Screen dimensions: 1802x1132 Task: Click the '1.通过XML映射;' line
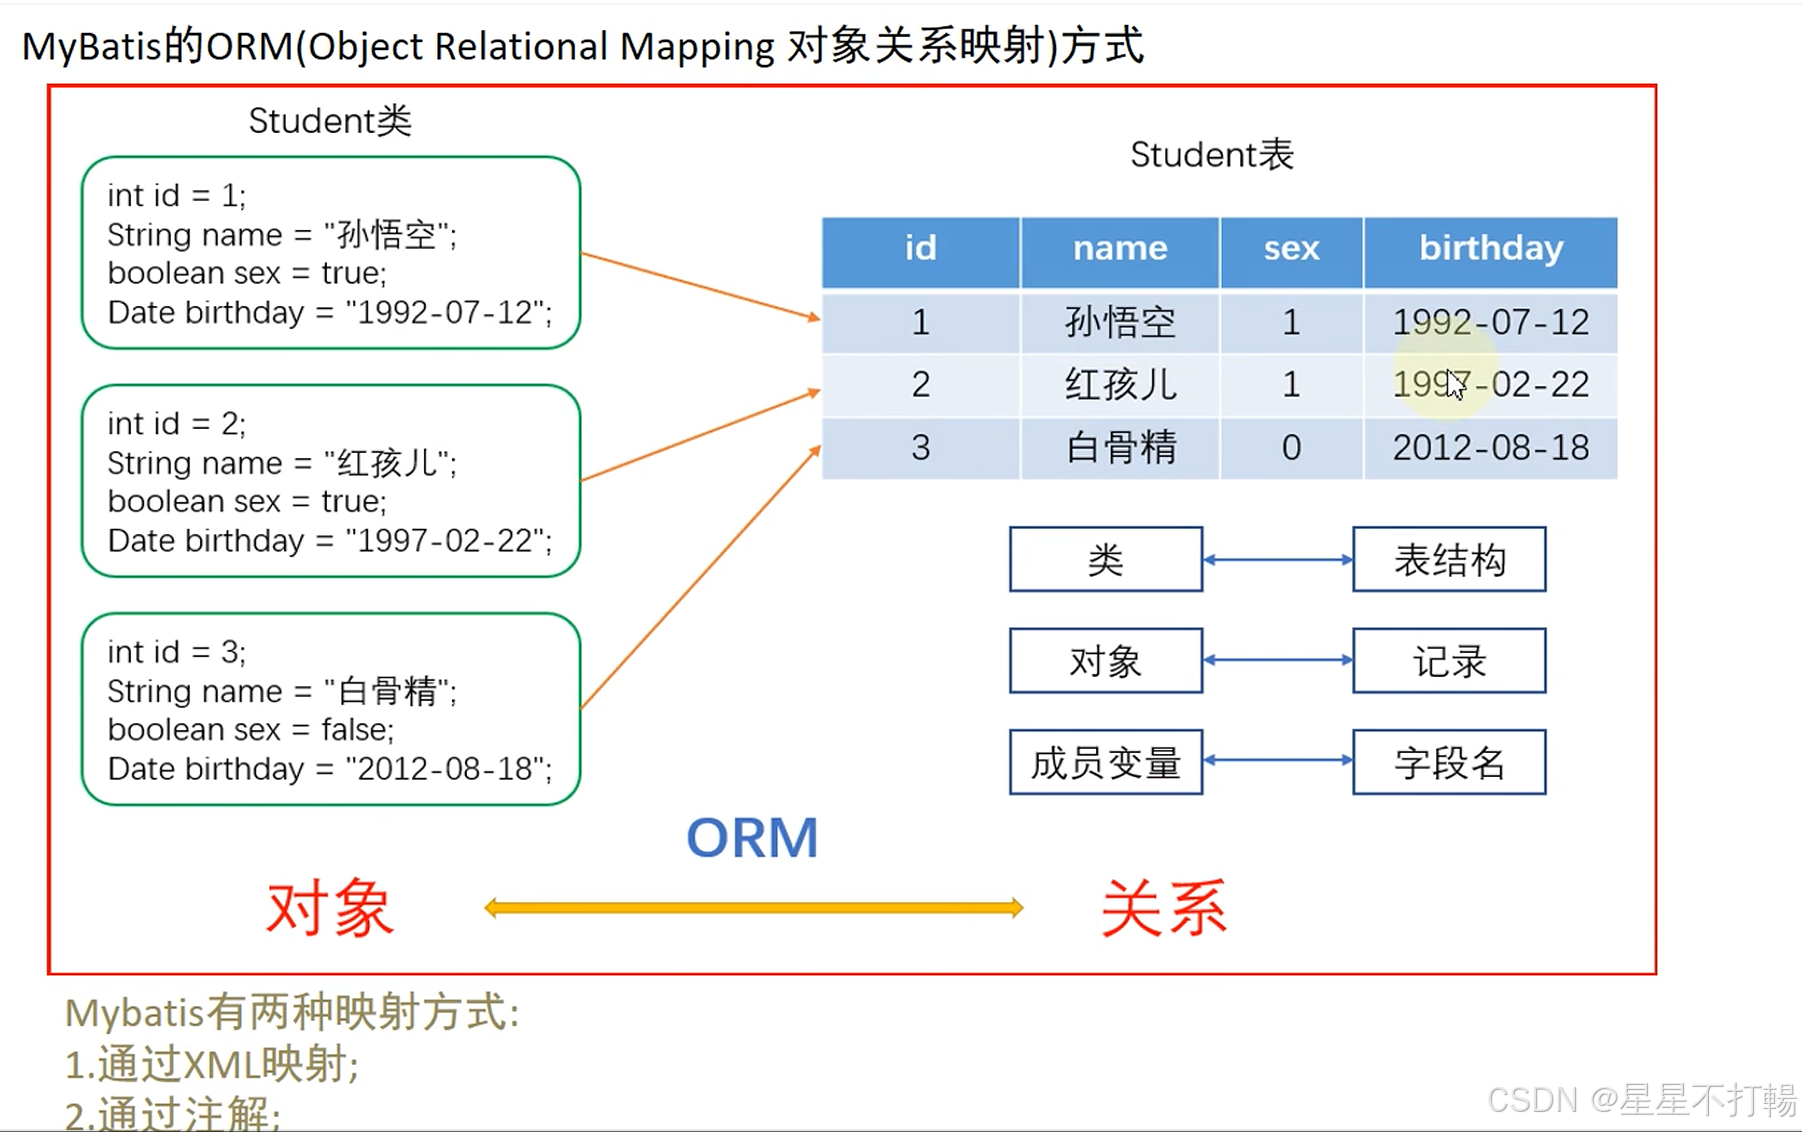(212, 1064)
